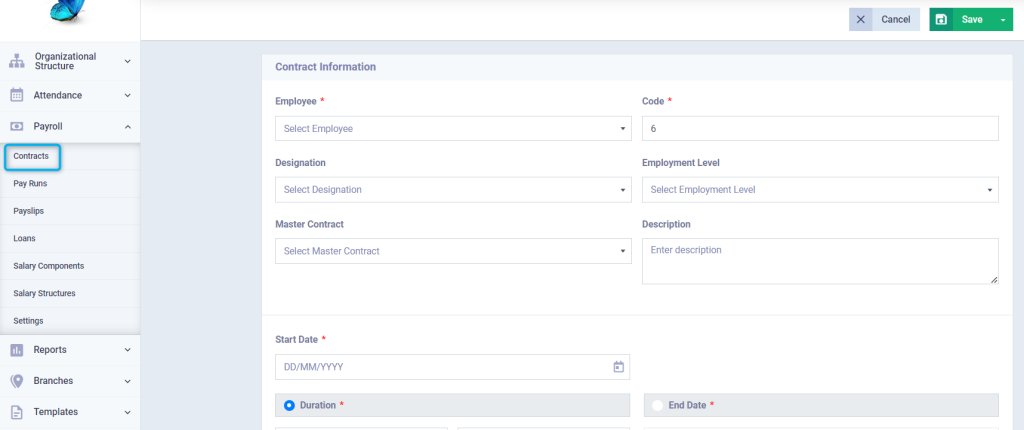Click the Save floppy disk icon

(x=941, y=20)
